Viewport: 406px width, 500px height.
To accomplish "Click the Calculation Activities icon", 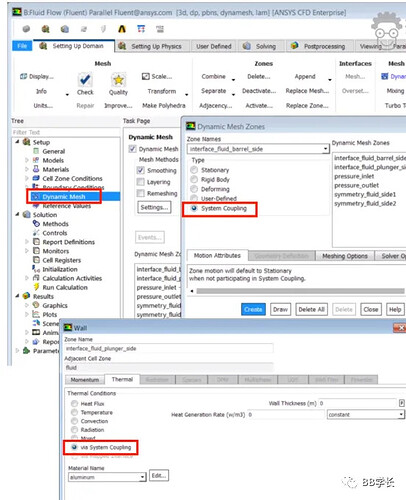I will (36, 278).
